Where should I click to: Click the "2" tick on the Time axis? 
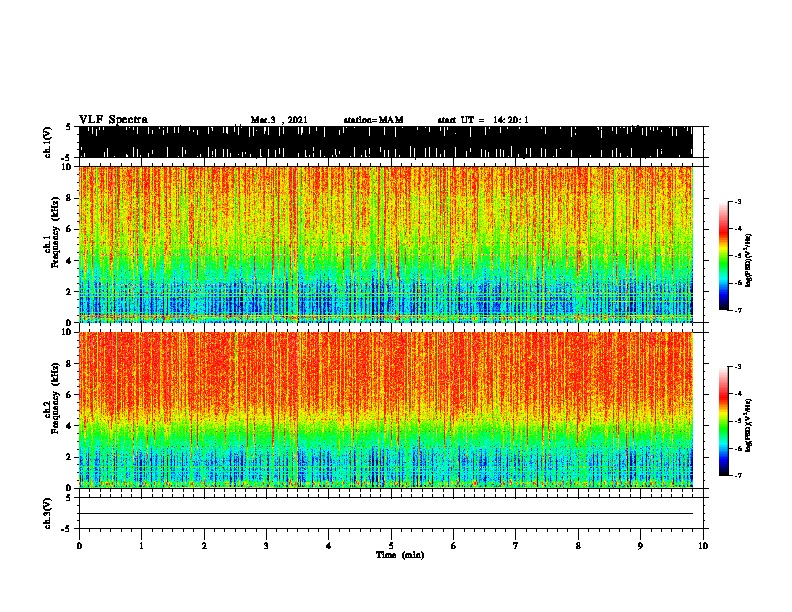point(204,546)
